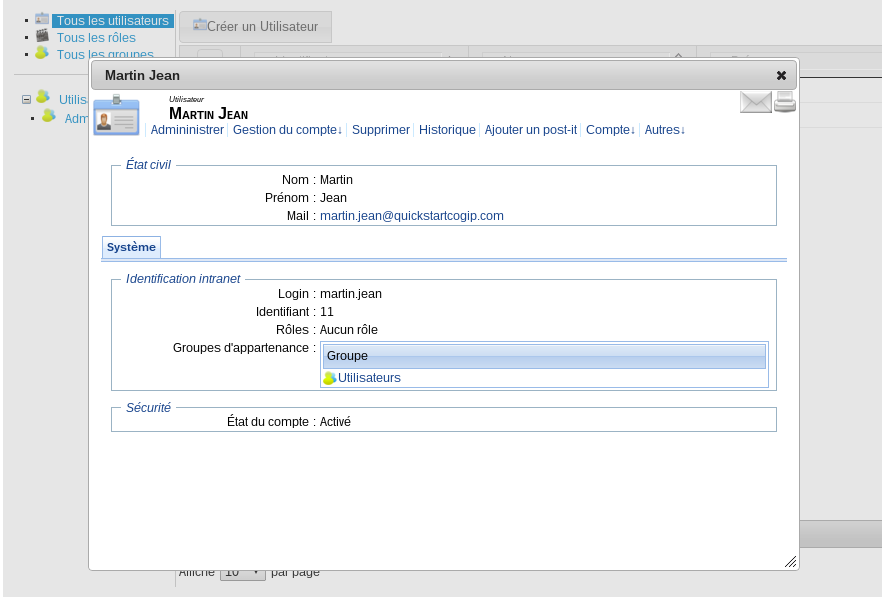Click the user ID card icon
Screen dimensions: 882x597
point(116,115)
